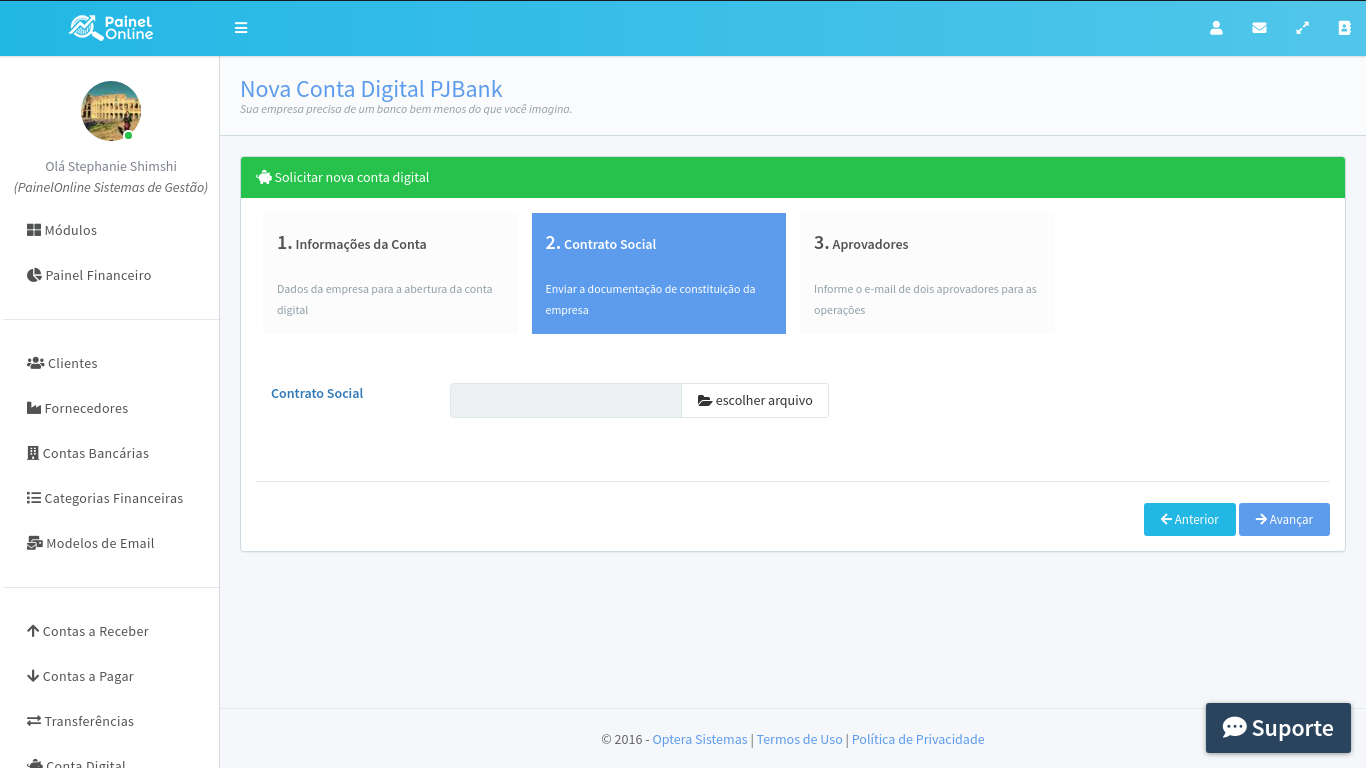The height and width of the screenshot is (768, 1366).
Task: Open Contas Bancárias in the sidebar
Action: [88, 453]
